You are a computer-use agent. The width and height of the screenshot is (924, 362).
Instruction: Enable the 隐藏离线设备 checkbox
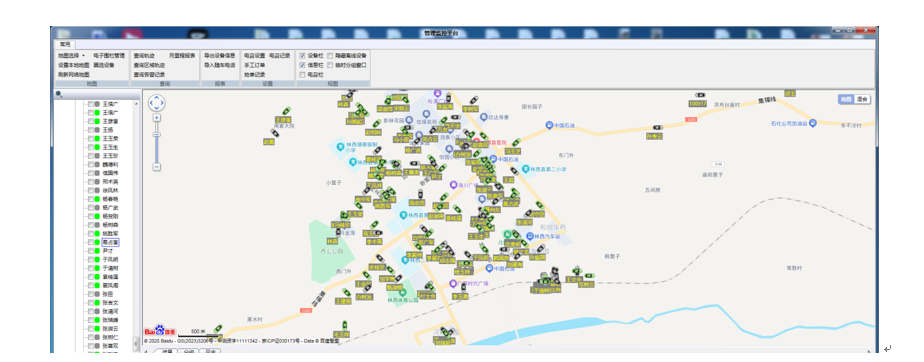330,55
